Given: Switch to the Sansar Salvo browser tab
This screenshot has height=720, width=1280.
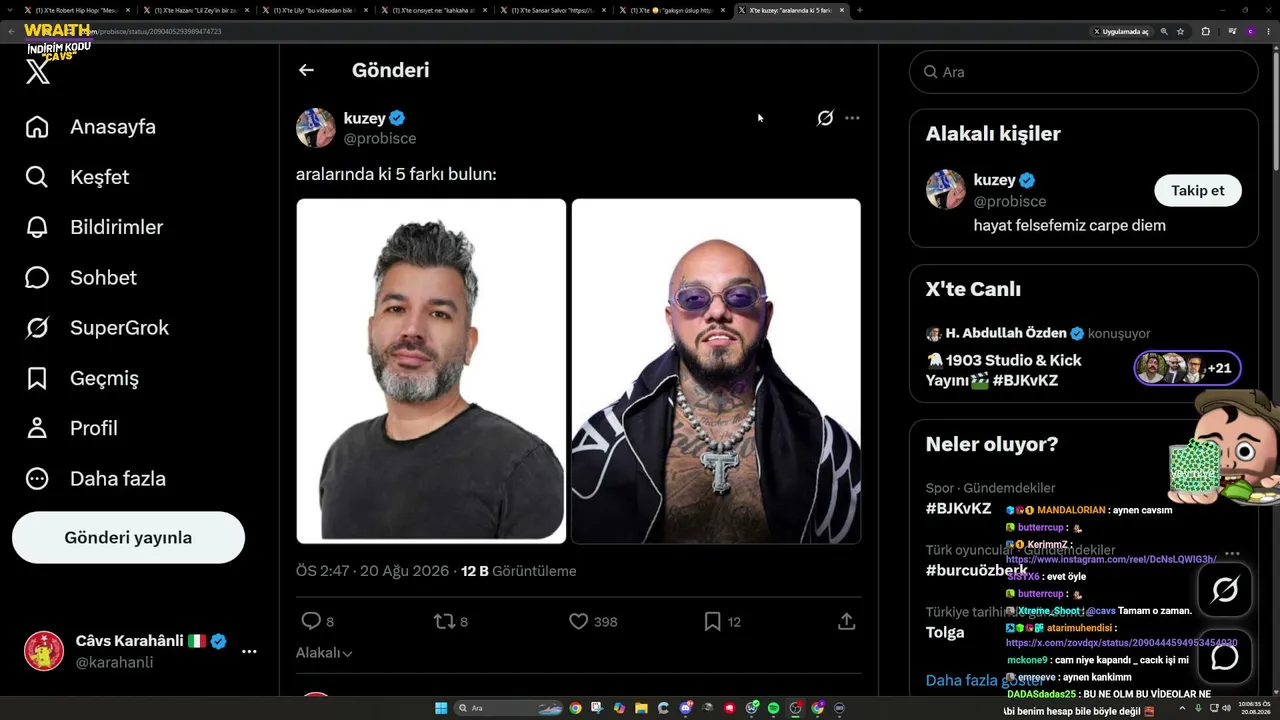Looking at the screenshot, I should [552, 10].
